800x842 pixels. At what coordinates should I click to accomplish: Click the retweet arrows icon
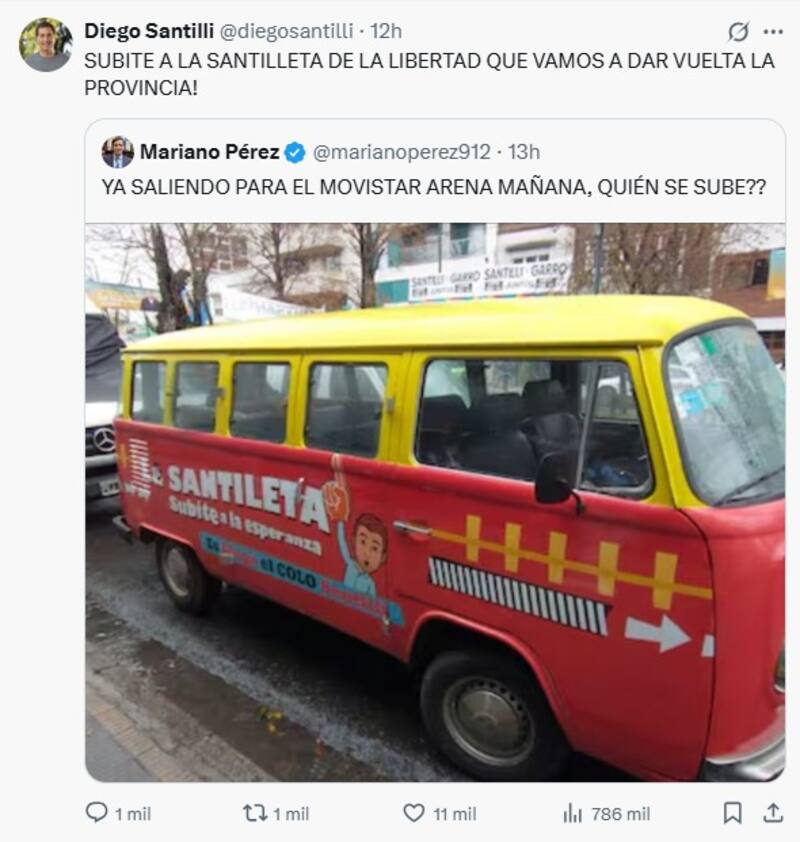point(254,813)
